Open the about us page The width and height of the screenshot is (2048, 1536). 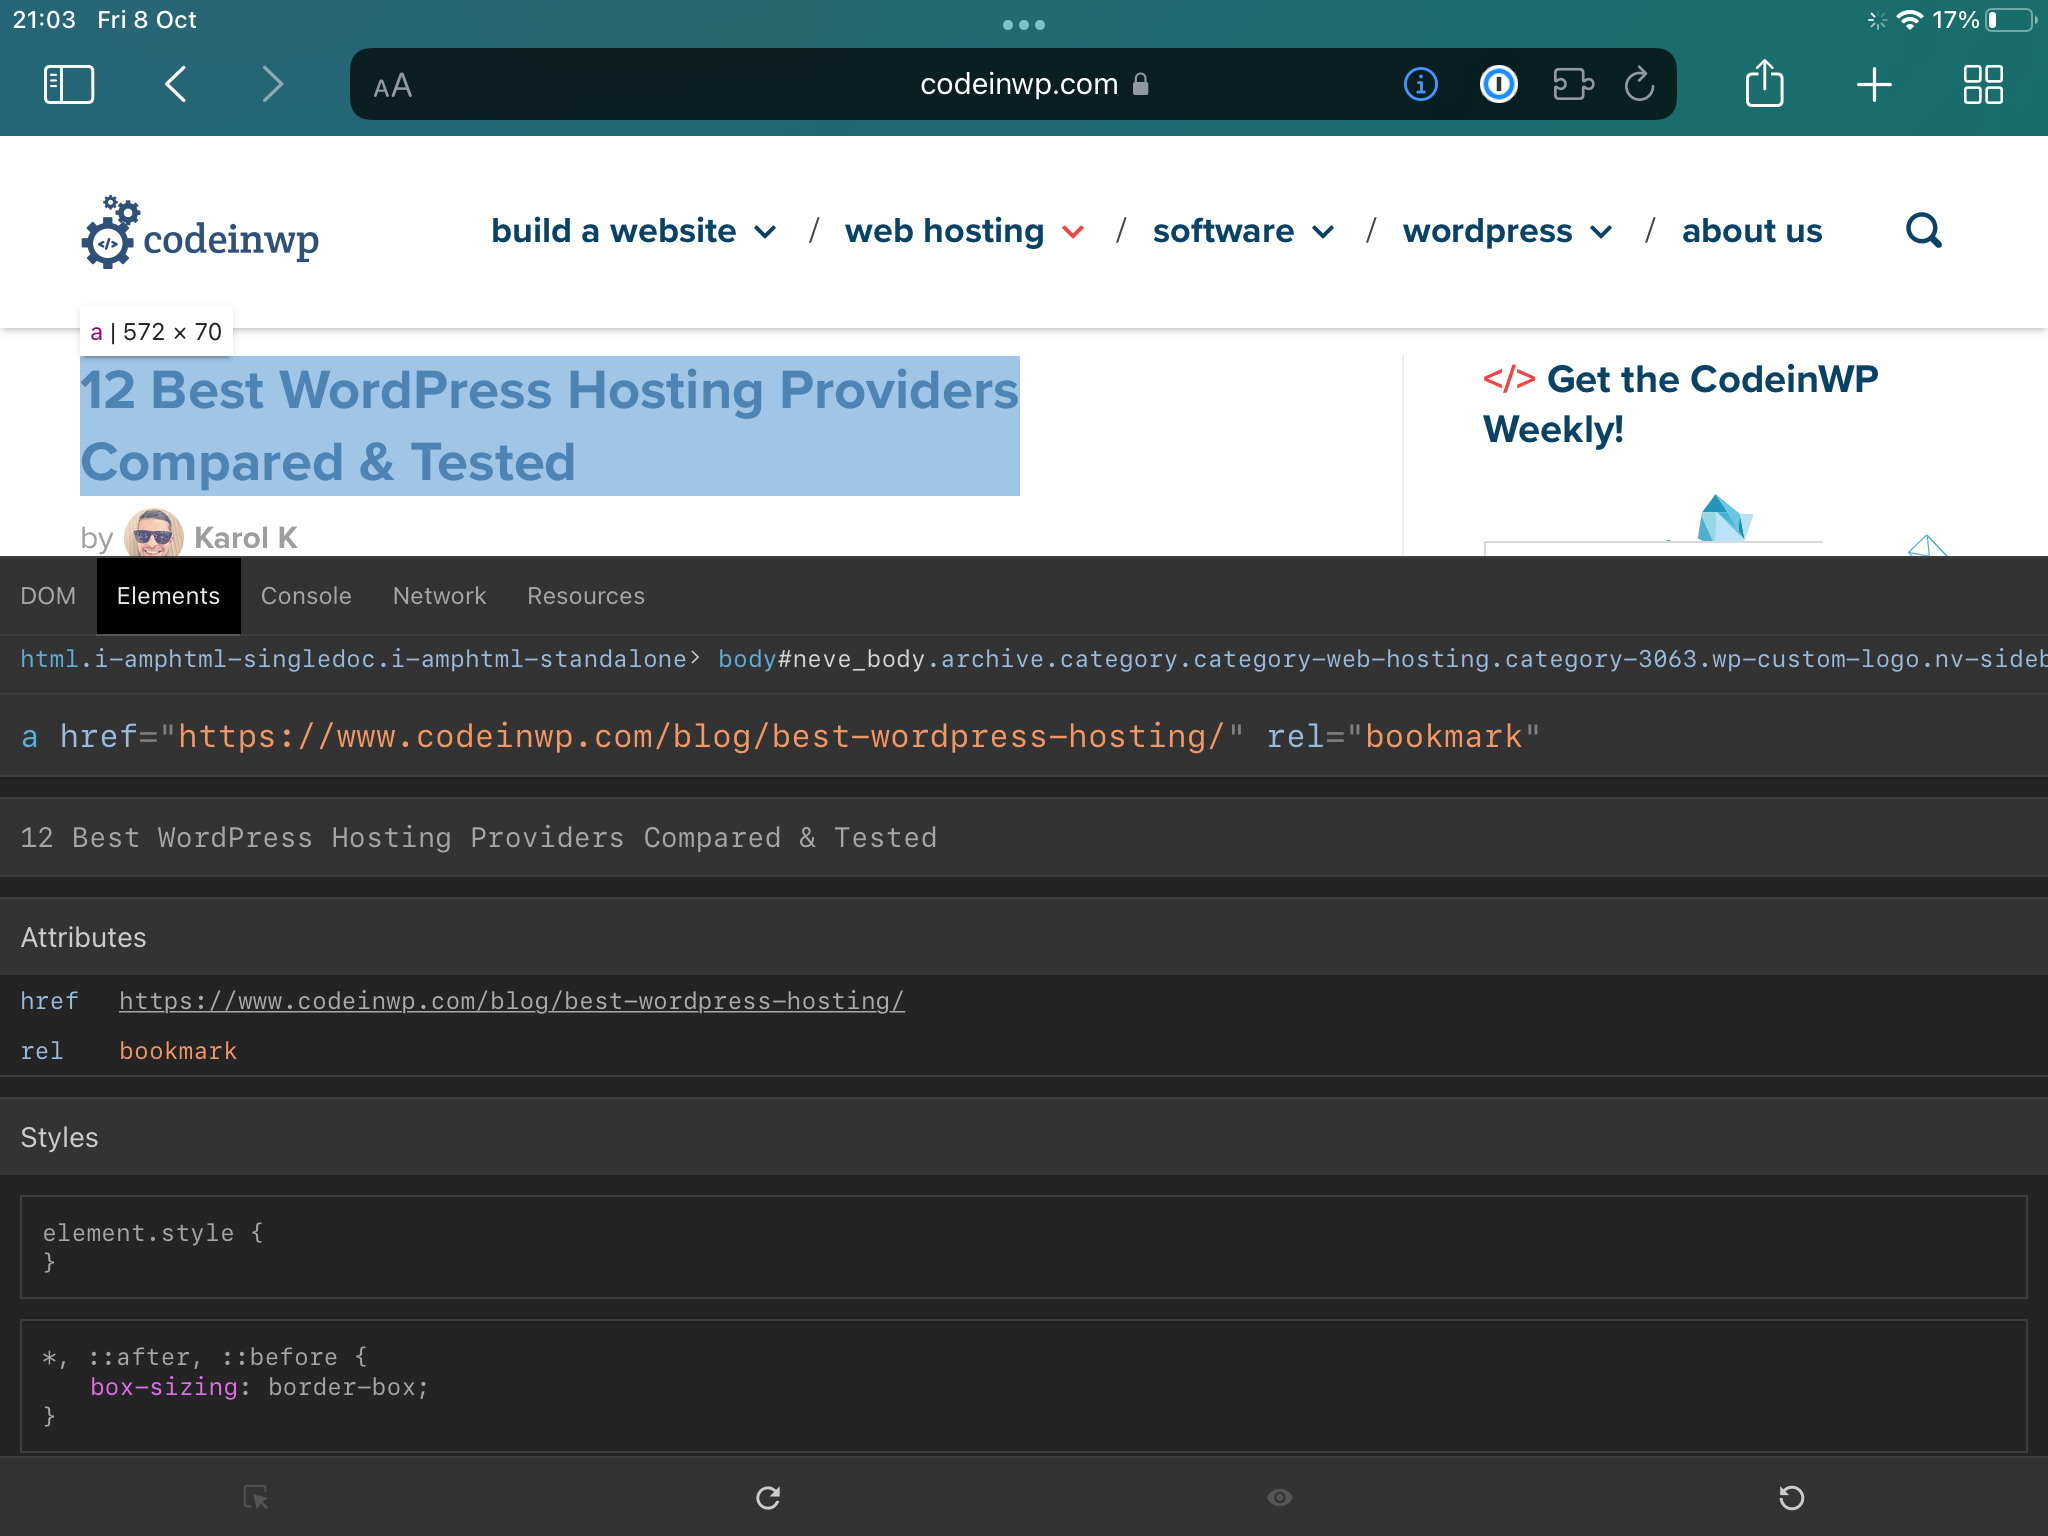click(x=1751, y=231)
